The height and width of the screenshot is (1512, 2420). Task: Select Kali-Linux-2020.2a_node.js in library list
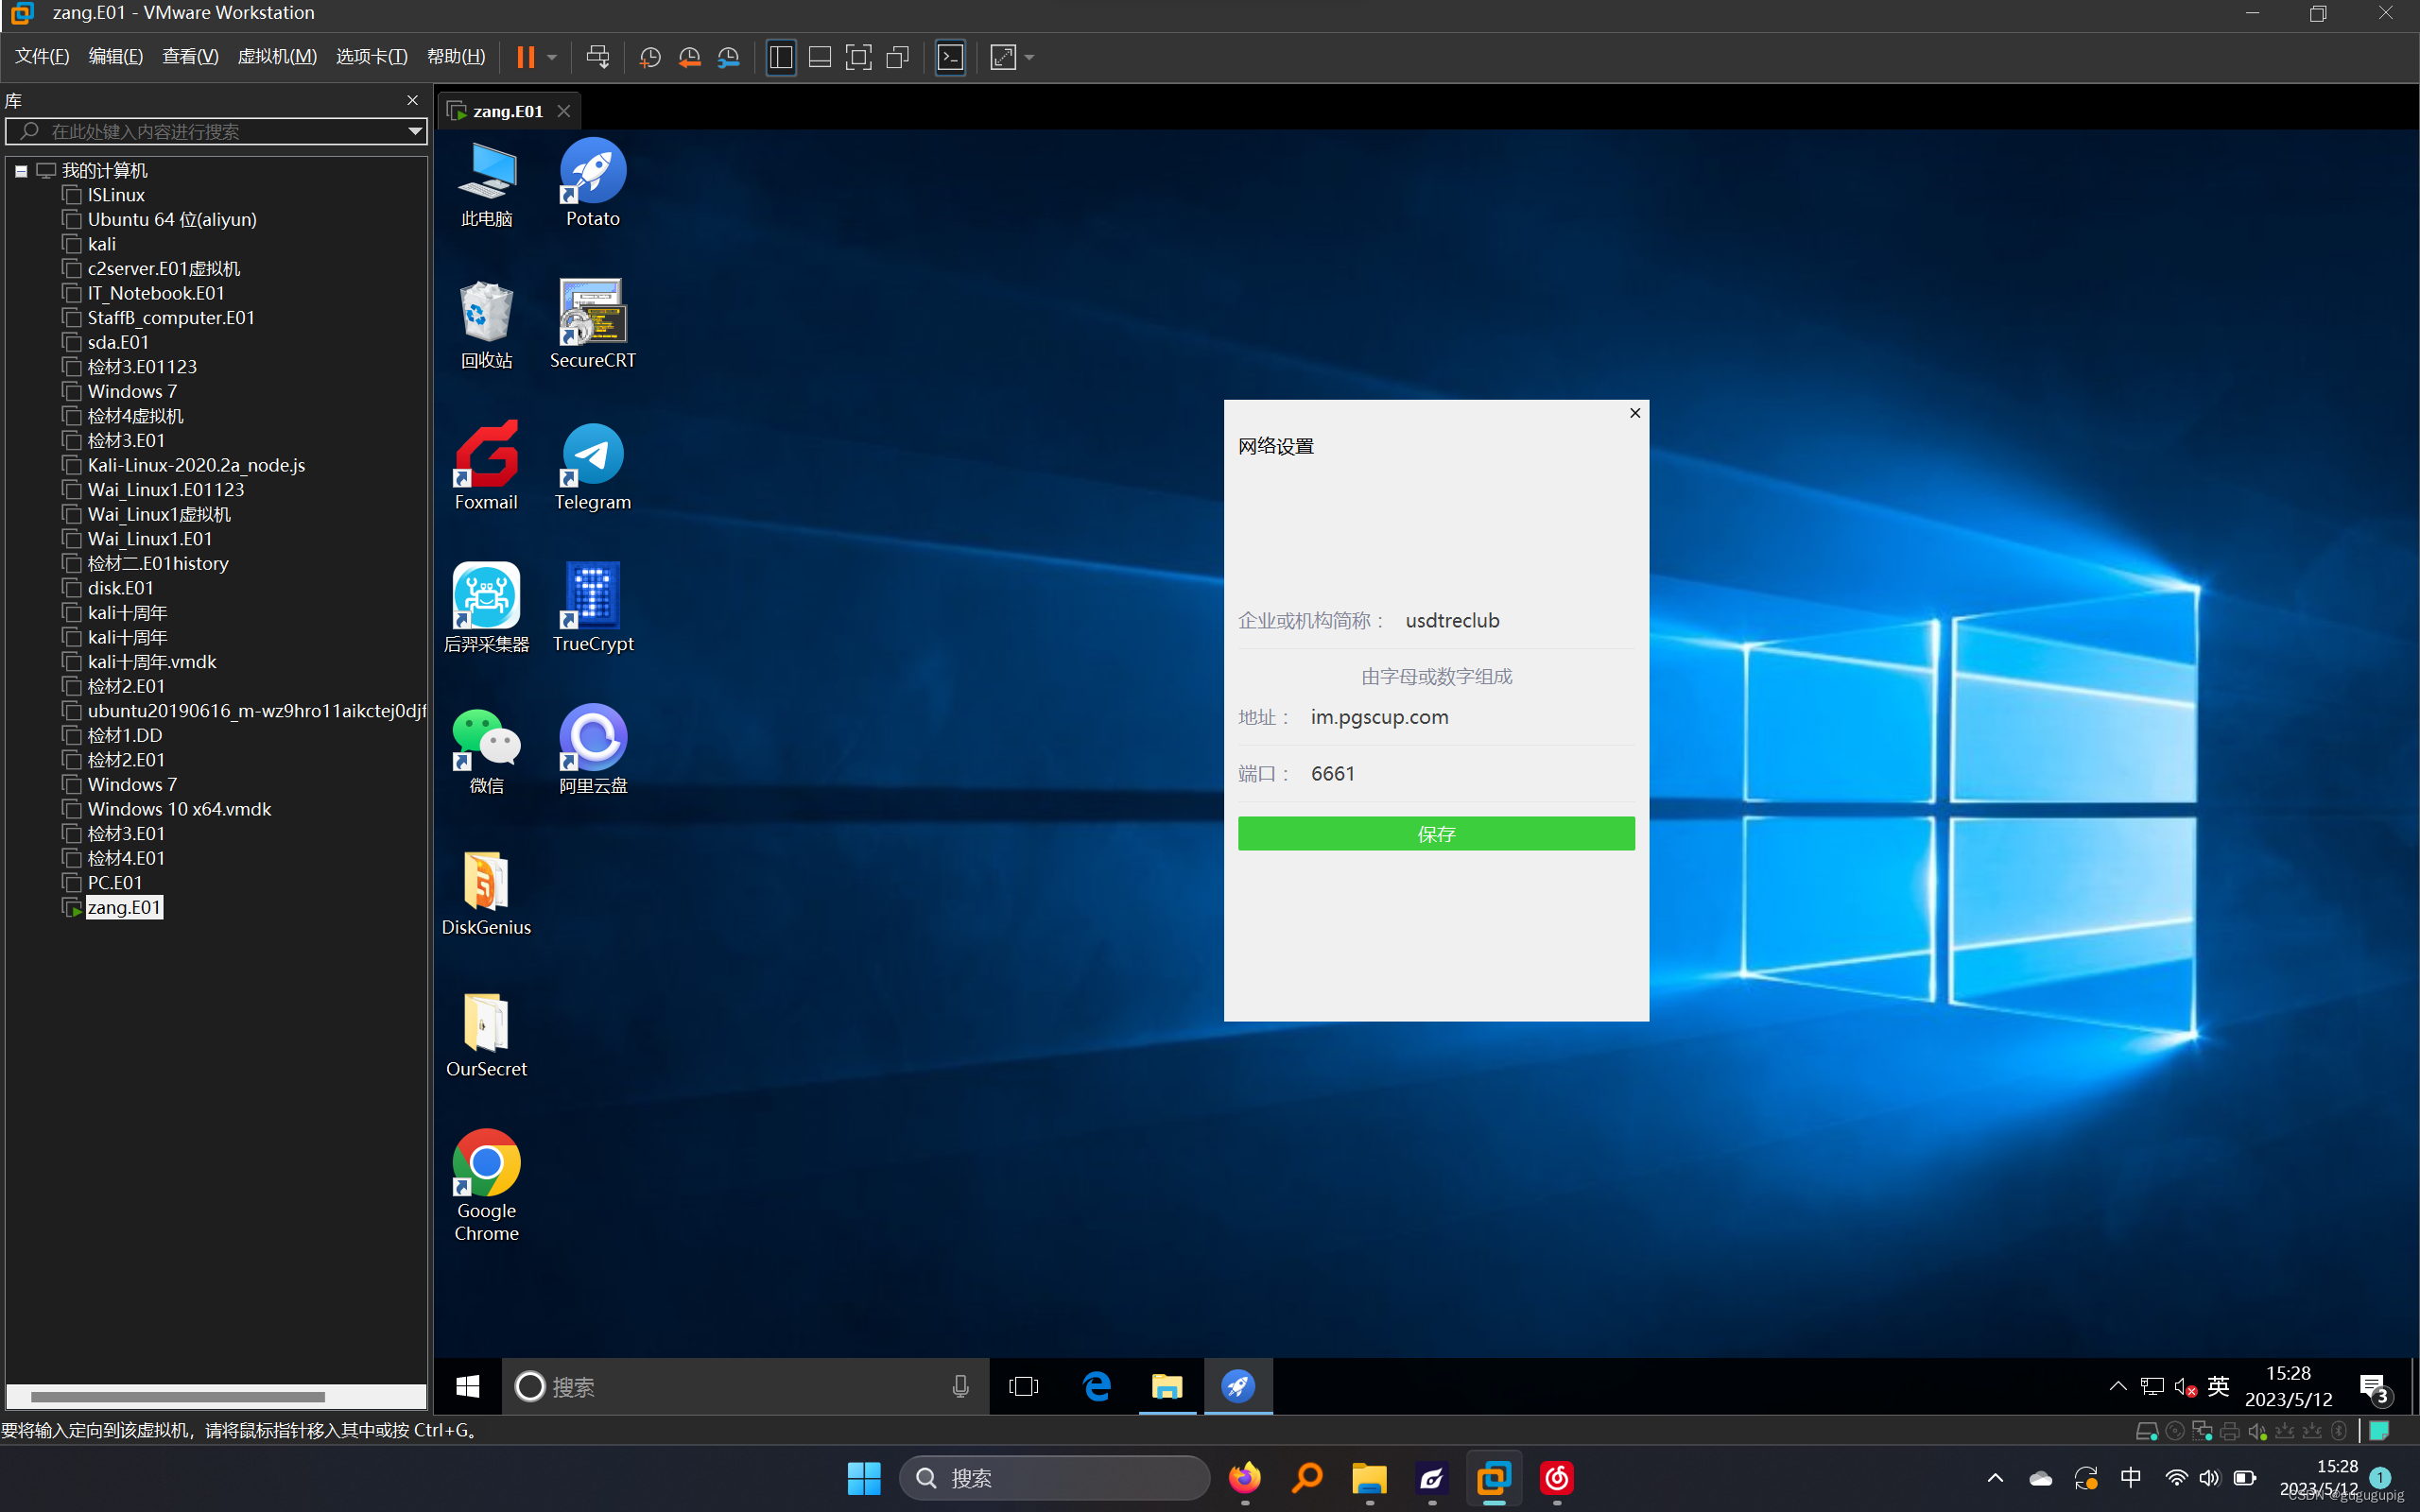pos(196,465)
